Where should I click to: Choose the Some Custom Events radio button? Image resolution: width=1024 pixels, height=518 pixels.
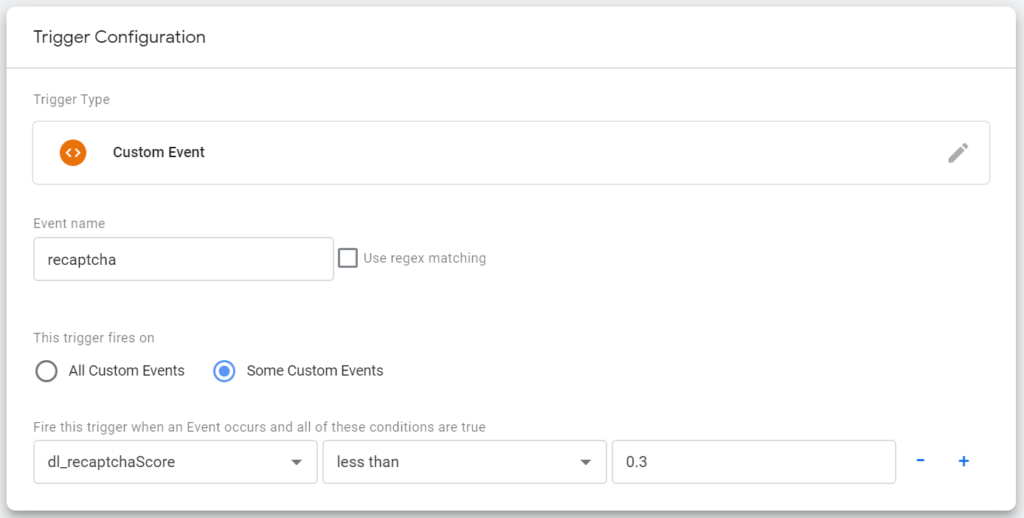(224, 371)
